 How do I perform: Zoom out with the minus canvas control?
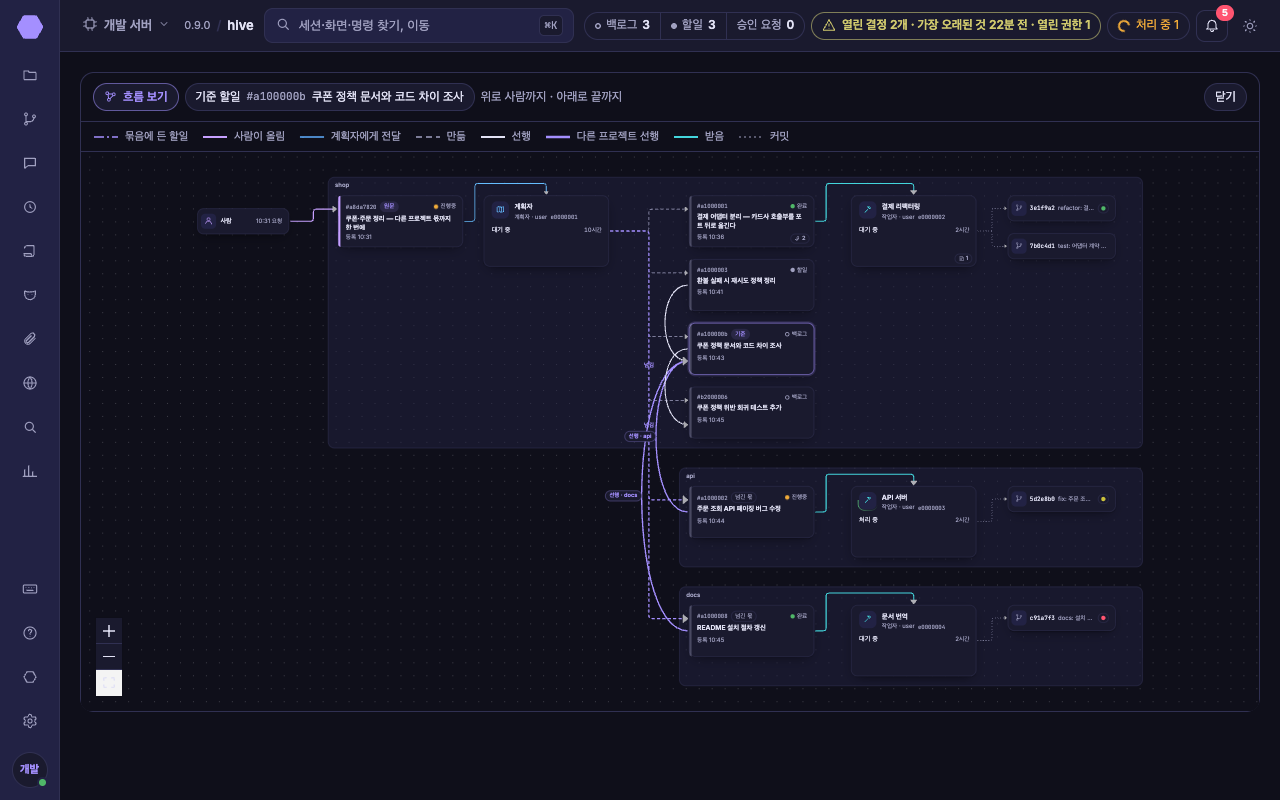(x=109, y=657)
